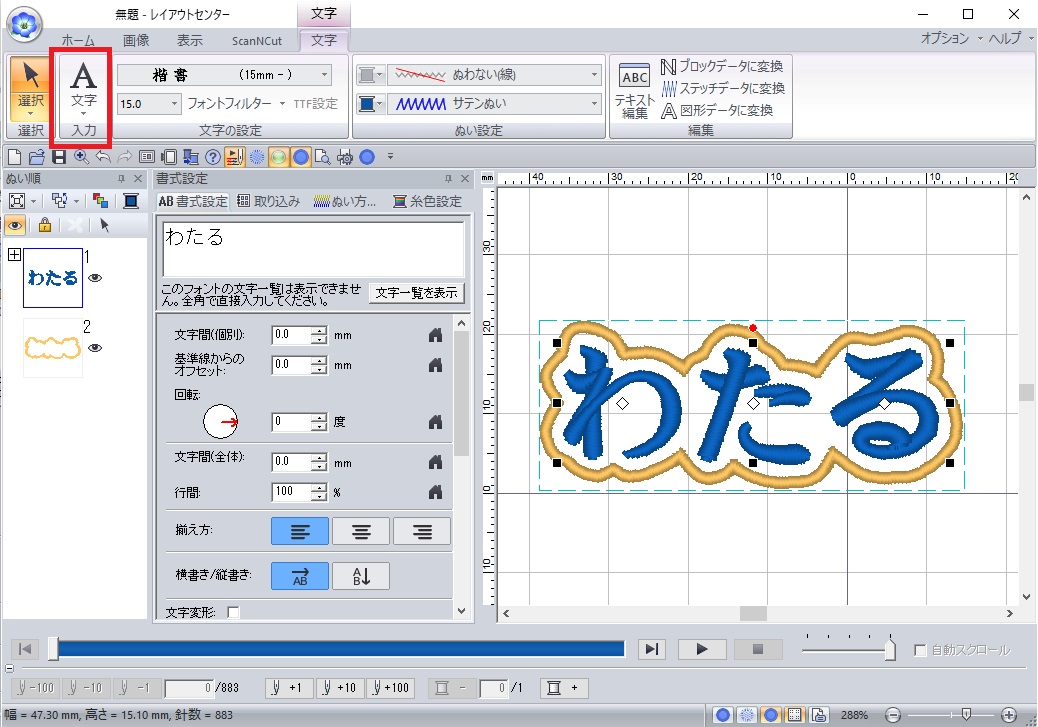Expand the わたる tree item in ぬい順
The width and height of the screenshot is (1038, 727).
(x=14, y=256)
